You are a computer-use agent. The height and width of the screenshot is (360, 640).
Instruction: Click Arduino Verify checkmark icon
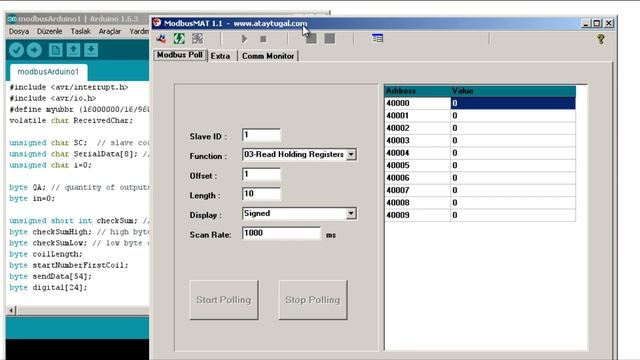pyautogui.click(x=16, y=50)
